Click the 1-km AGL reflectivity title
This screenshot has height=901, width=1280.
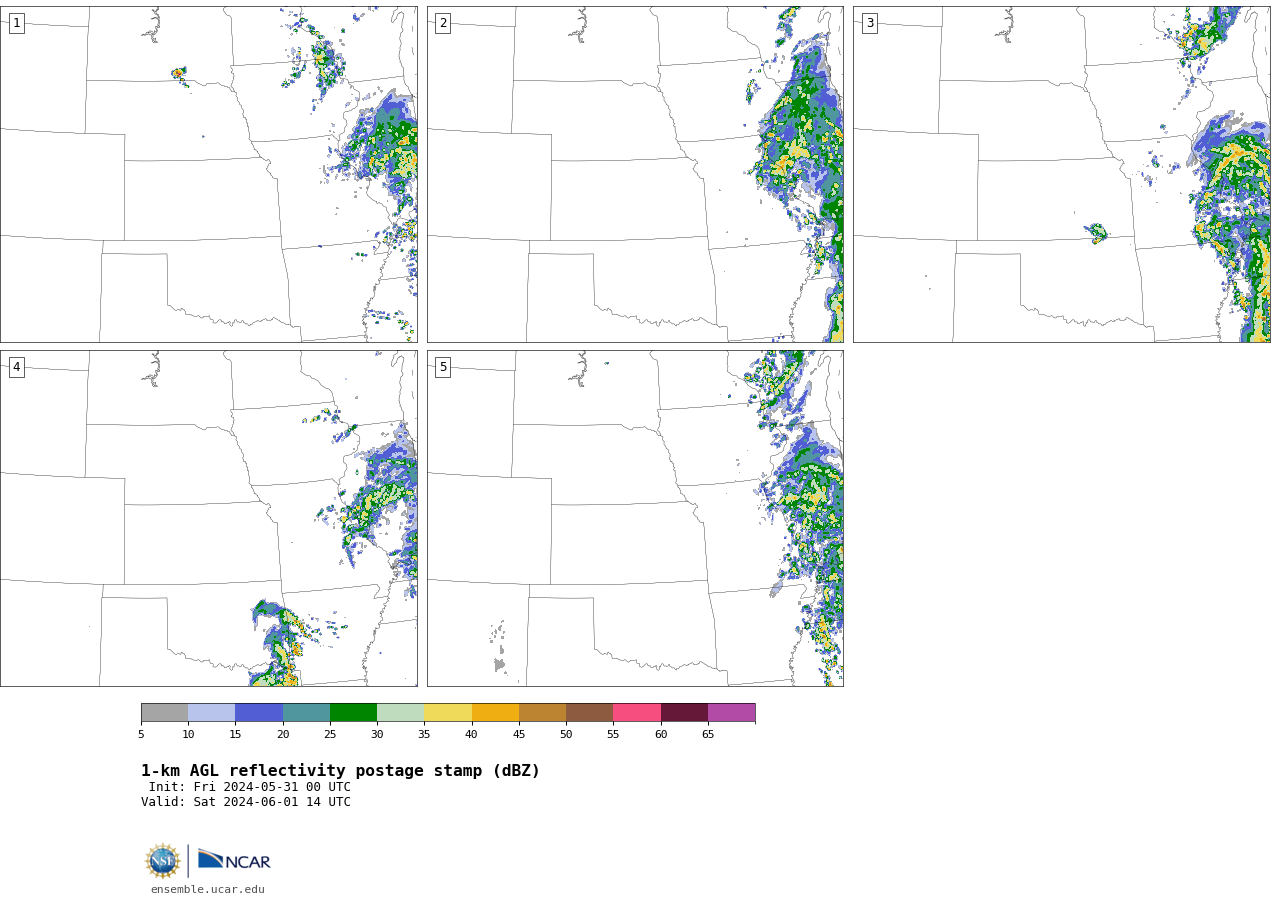pos(340,771)
